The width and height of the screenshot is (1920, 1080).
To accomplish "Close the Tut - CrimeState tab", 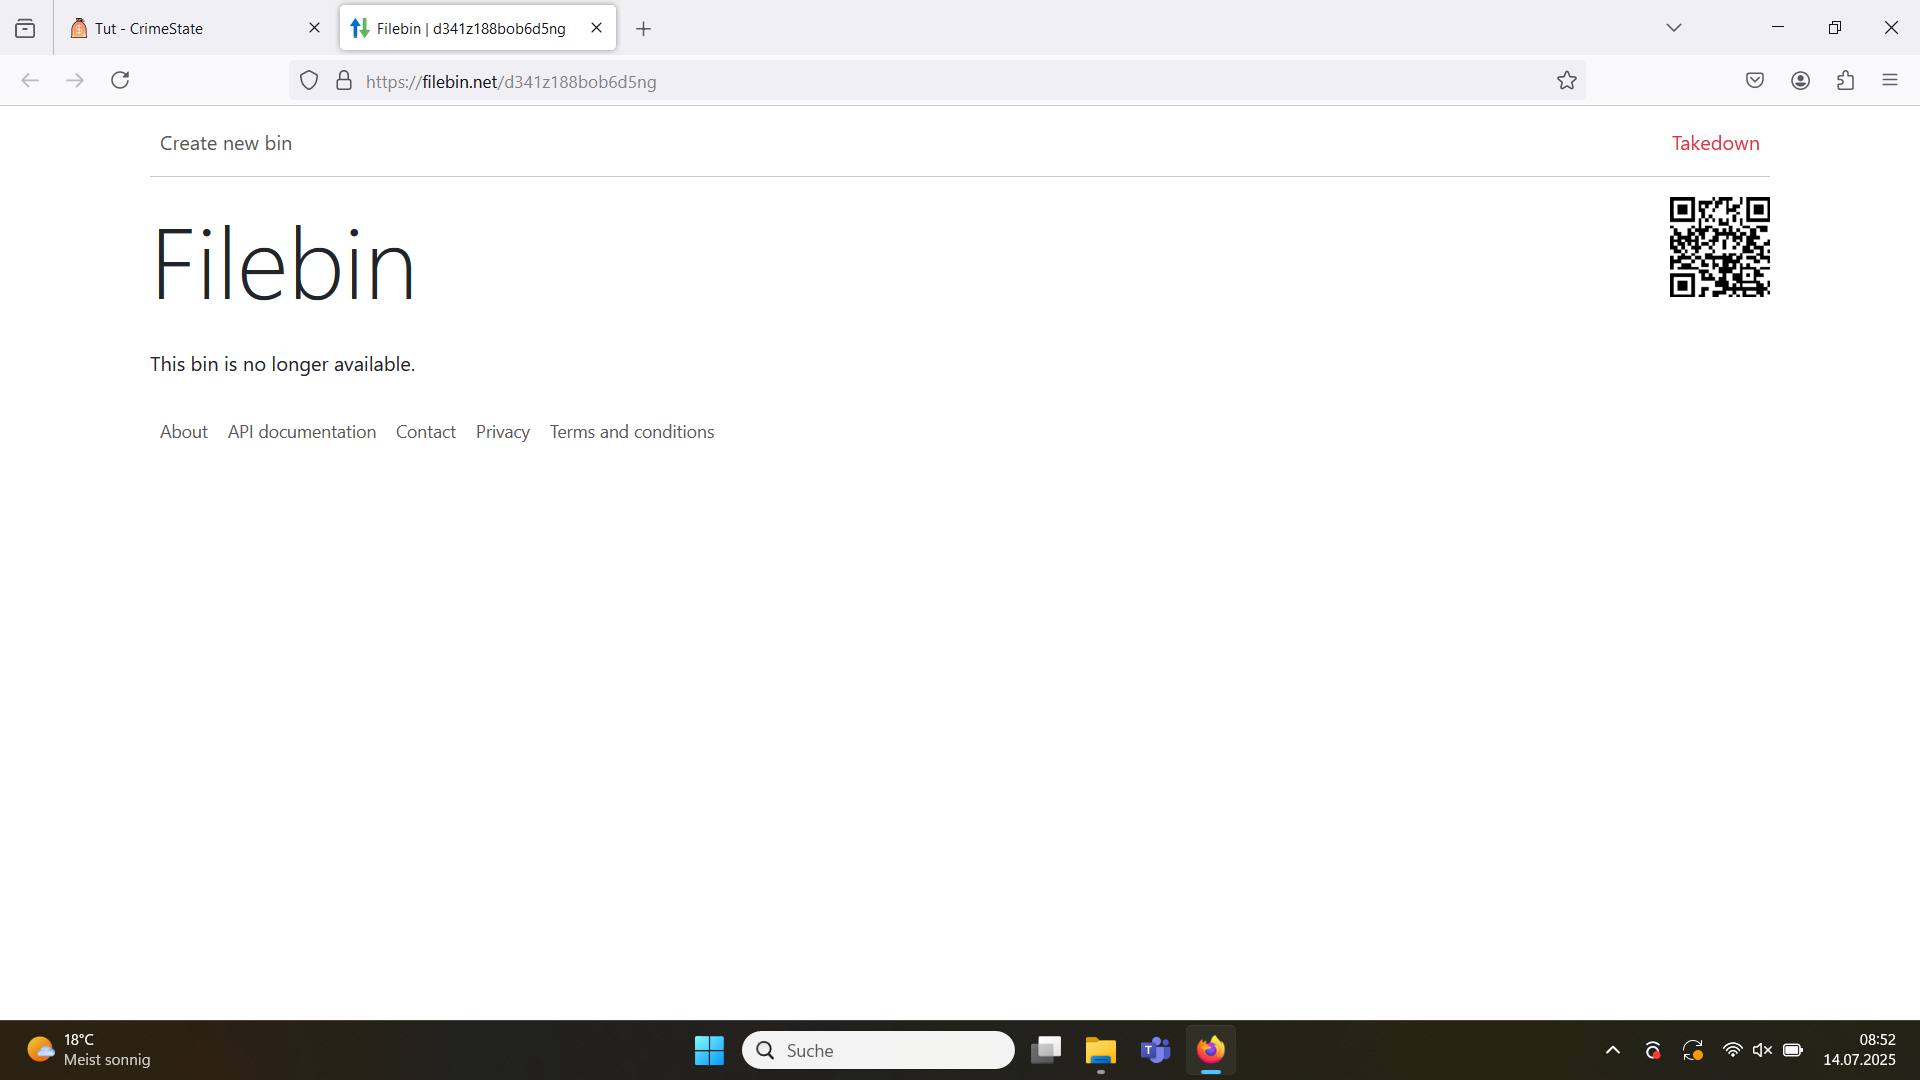I will pyautogui.click(x=314, y=28).
